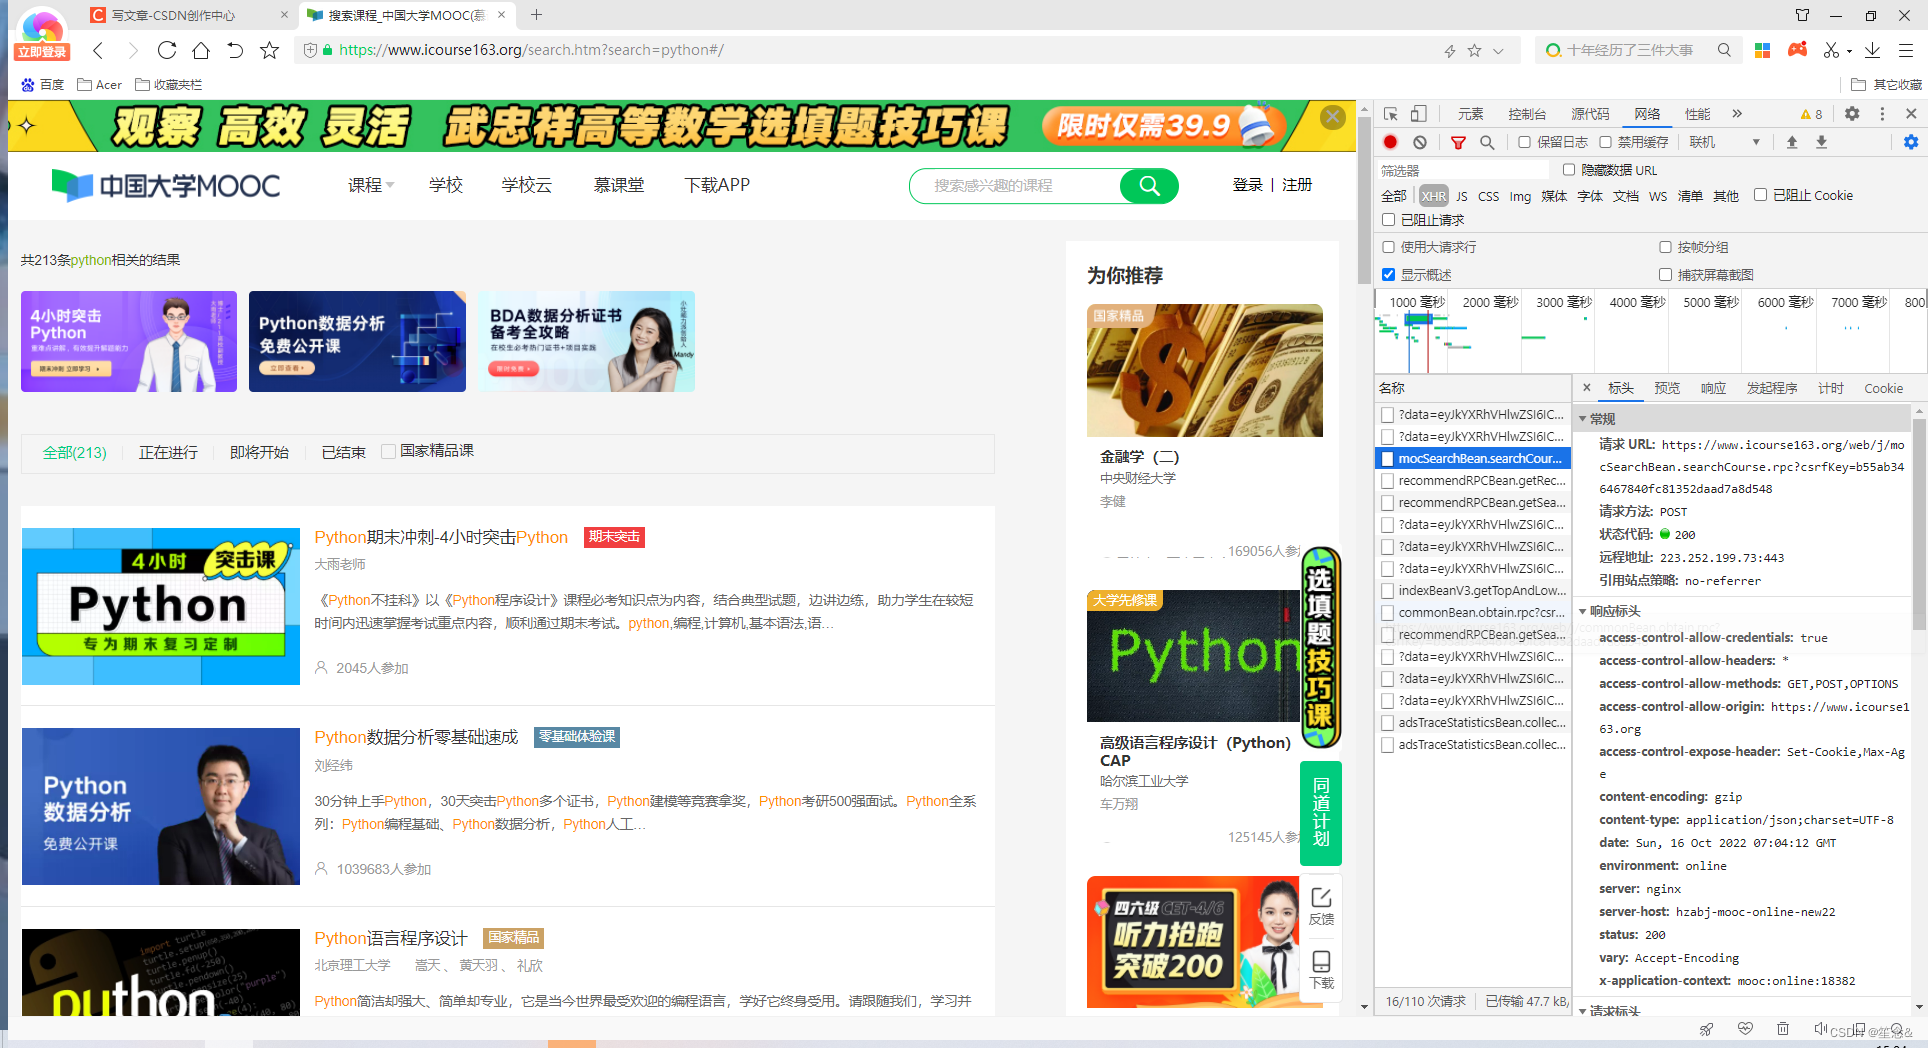Viewport: 1928px width, 1048px height.
Task: Collapse the 响应标头 headers section
Action: click(x=1583, y=611)
